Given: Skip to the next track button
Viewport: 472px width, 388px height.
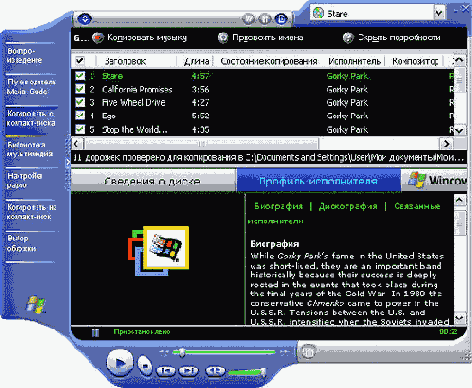Looking at the screenshot, I should pos(188,371).
